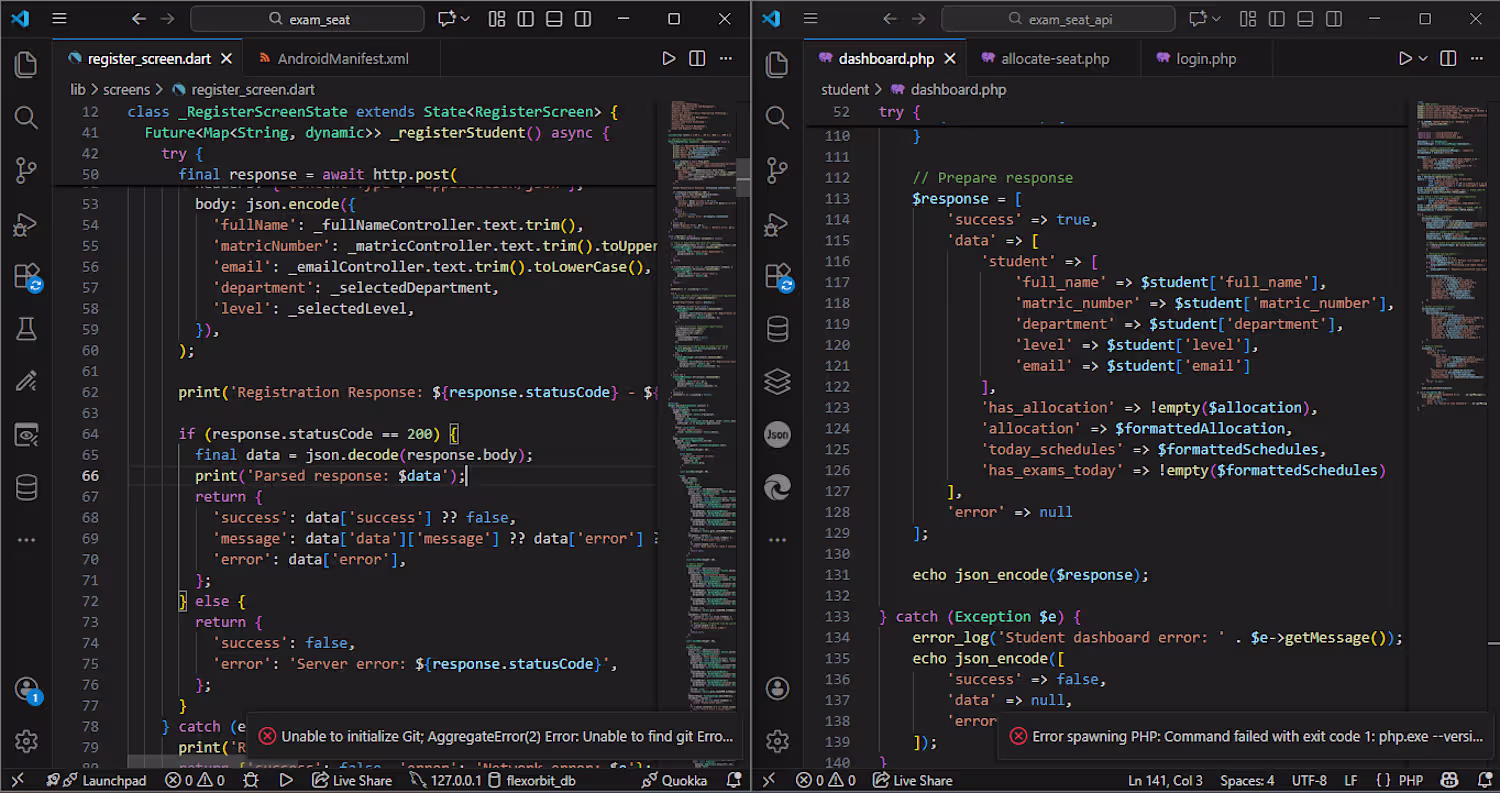Click the exam_seat_api command center search box
Viewport: 1500px width, 793px height.
point(1059,19)
